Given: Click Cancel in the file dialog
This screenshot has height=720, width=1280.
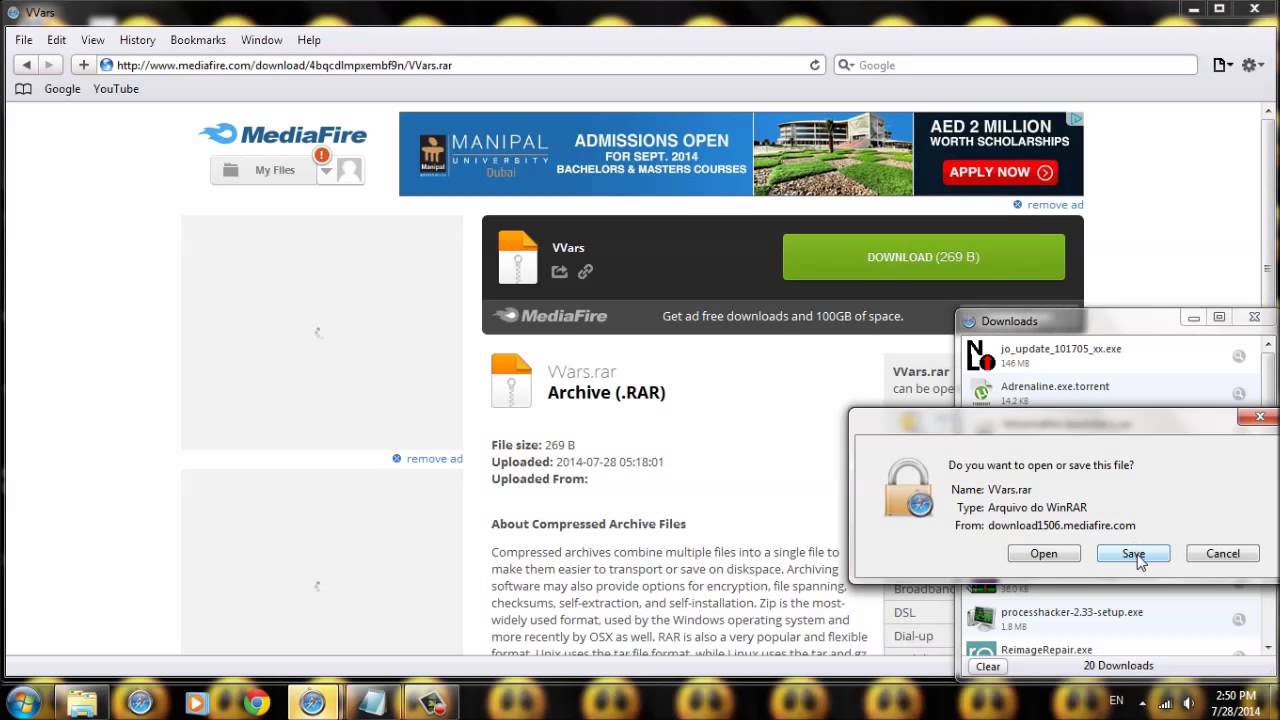Looking at the screenshot, I should (1223, 553).
